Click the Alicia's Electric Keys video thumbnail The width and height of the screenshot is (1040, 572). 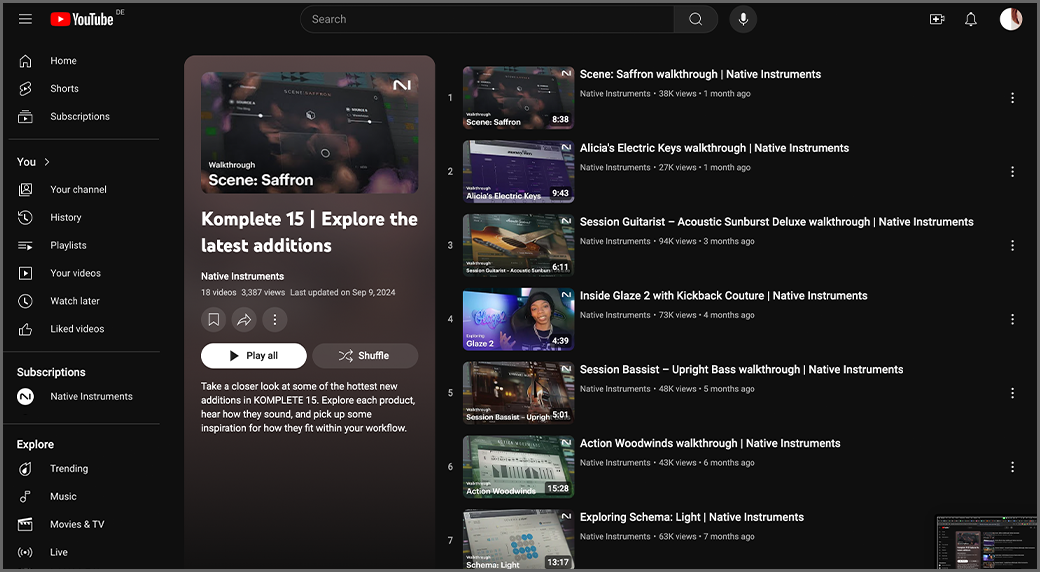pyautogui.click(x=518, y=171)
